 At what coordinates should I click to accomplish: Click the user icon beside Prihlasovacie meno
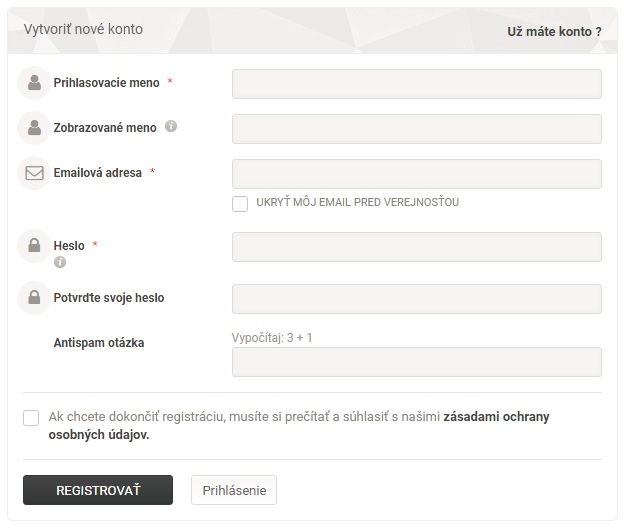point(34,83)
